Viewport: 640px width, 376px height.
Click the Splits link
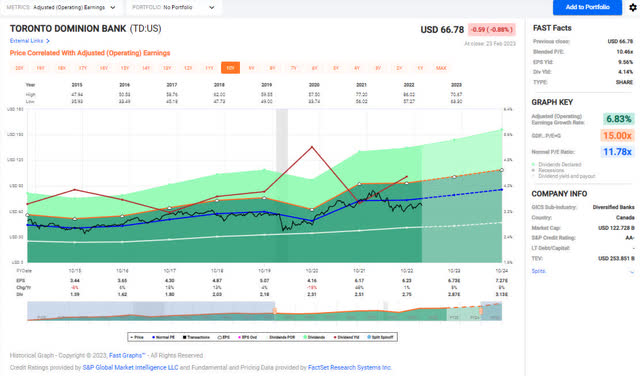point(538,271)
